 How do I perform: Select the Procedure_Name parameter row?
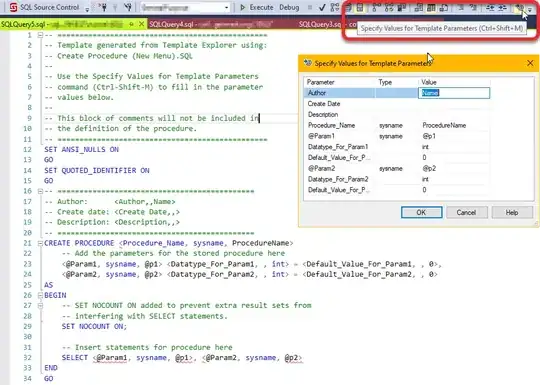(x=397, y=125)
